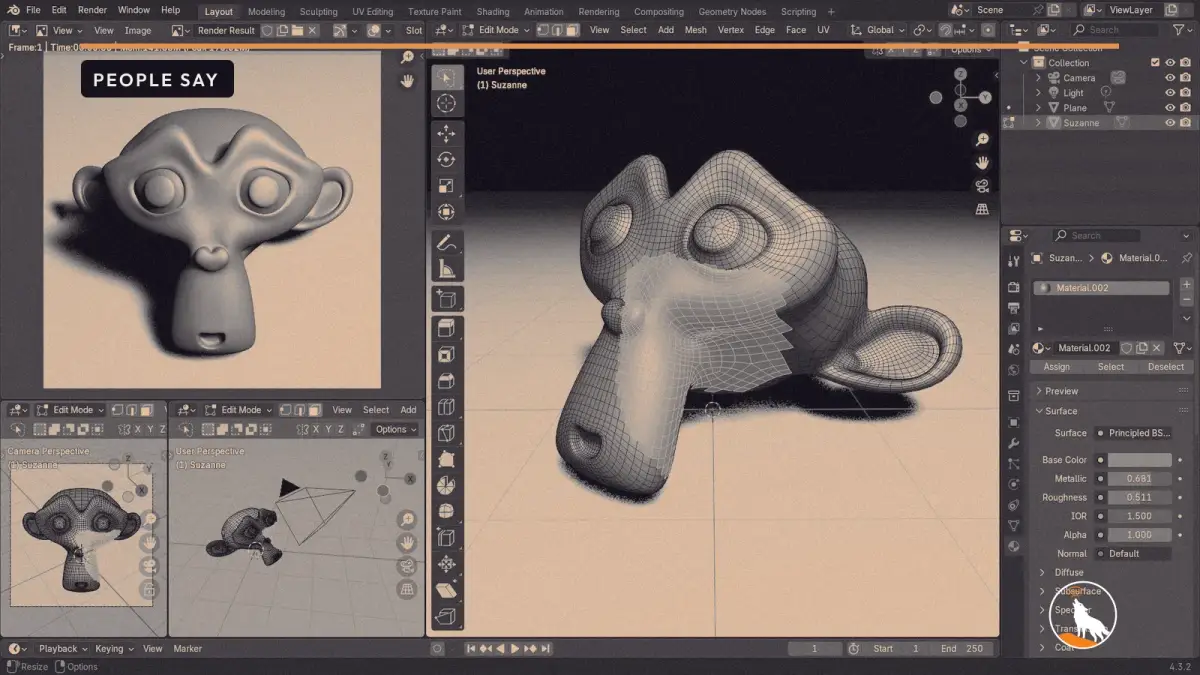Image resolution: width=1200 pixels, height=675 pixels.
Task: Click the outliner Search field
Action: [x=1113, y=30]
